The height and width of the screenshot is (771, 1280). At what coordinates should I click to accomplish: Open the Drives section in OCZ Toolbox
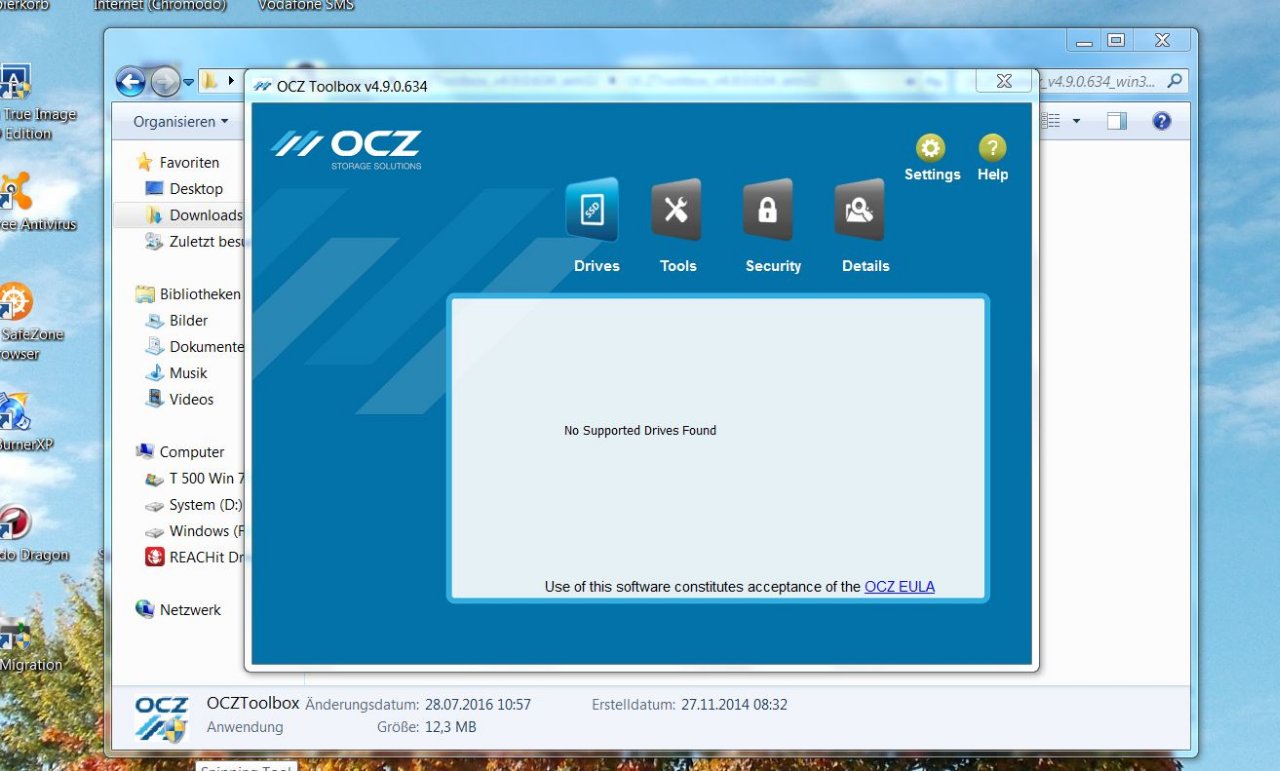pos(594,210)
